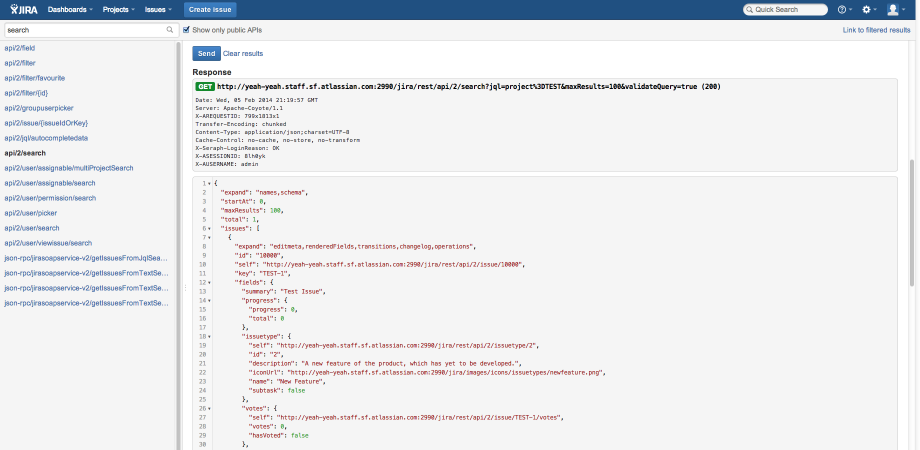Viewport: 920px width, 450px height.
Task: Click the sidebar resize handle
Action: tap(185, 287)
